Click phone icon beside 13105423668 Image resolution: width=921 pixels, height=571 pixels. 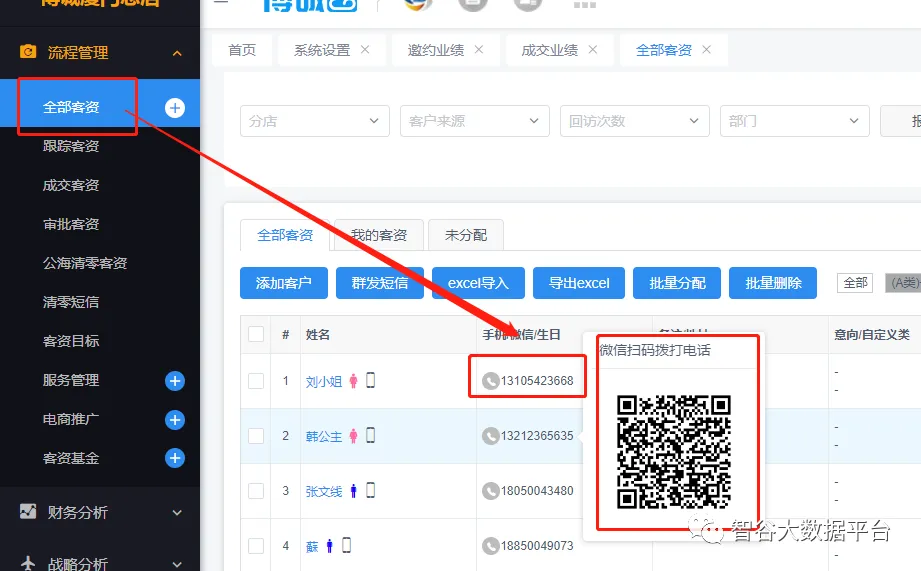click(x=490, y=381)
